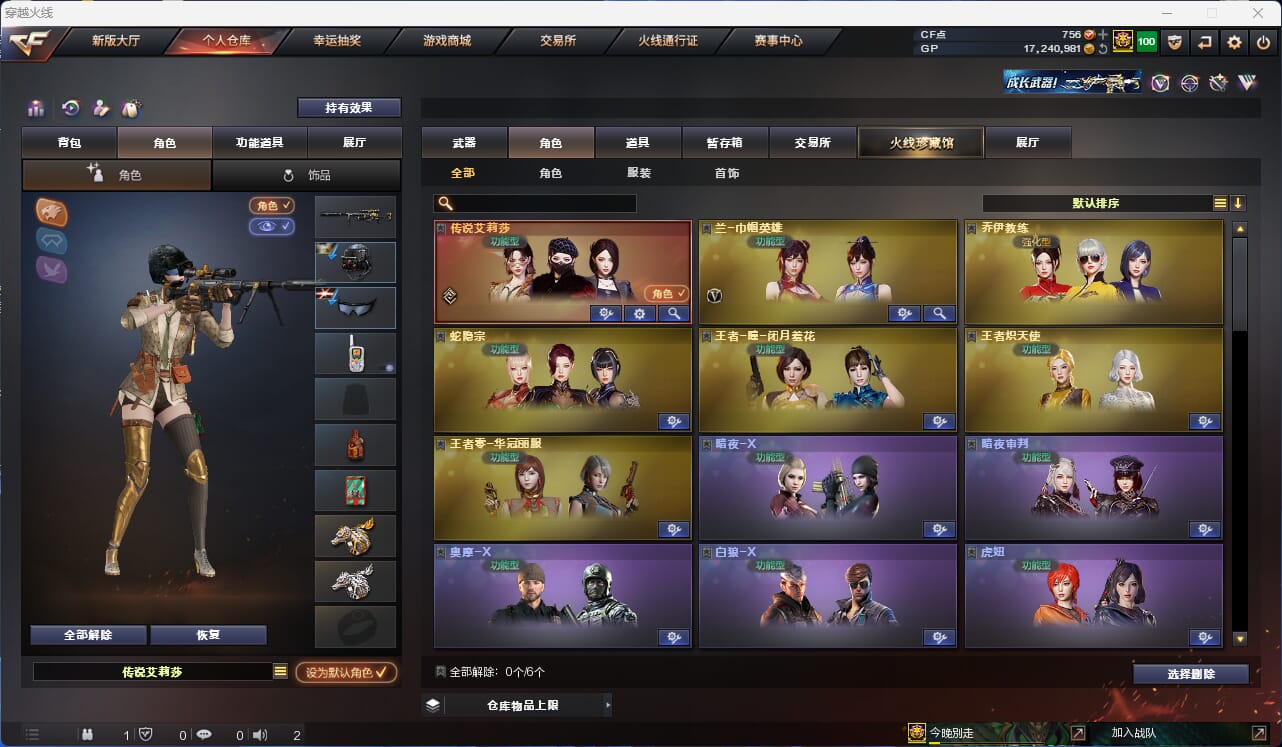Toggle bookmark mark on 王者炽天使 card
The width and height of the screenshot is (1282, 747).
click(x=972, y=337)
